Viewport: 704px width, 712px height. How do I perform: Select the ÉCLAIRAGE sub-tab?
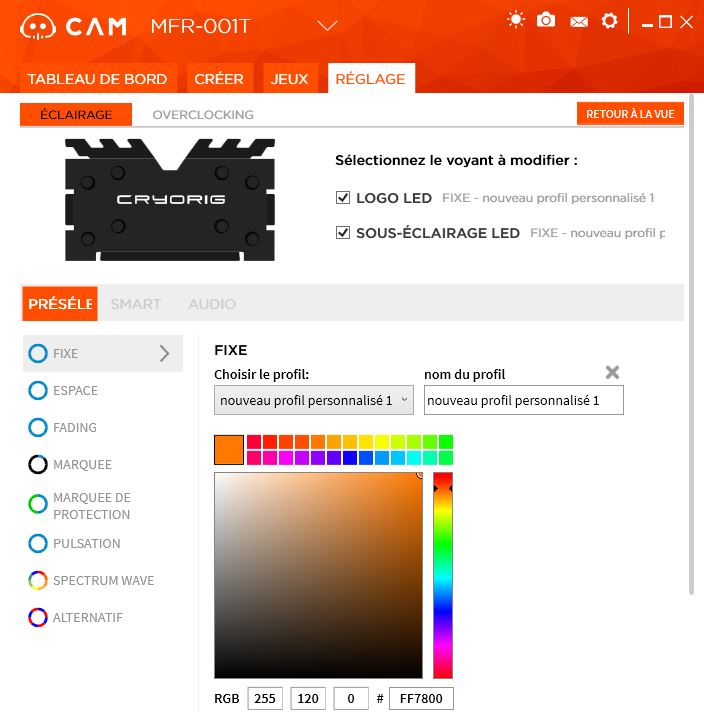click(x=76, y=114)
